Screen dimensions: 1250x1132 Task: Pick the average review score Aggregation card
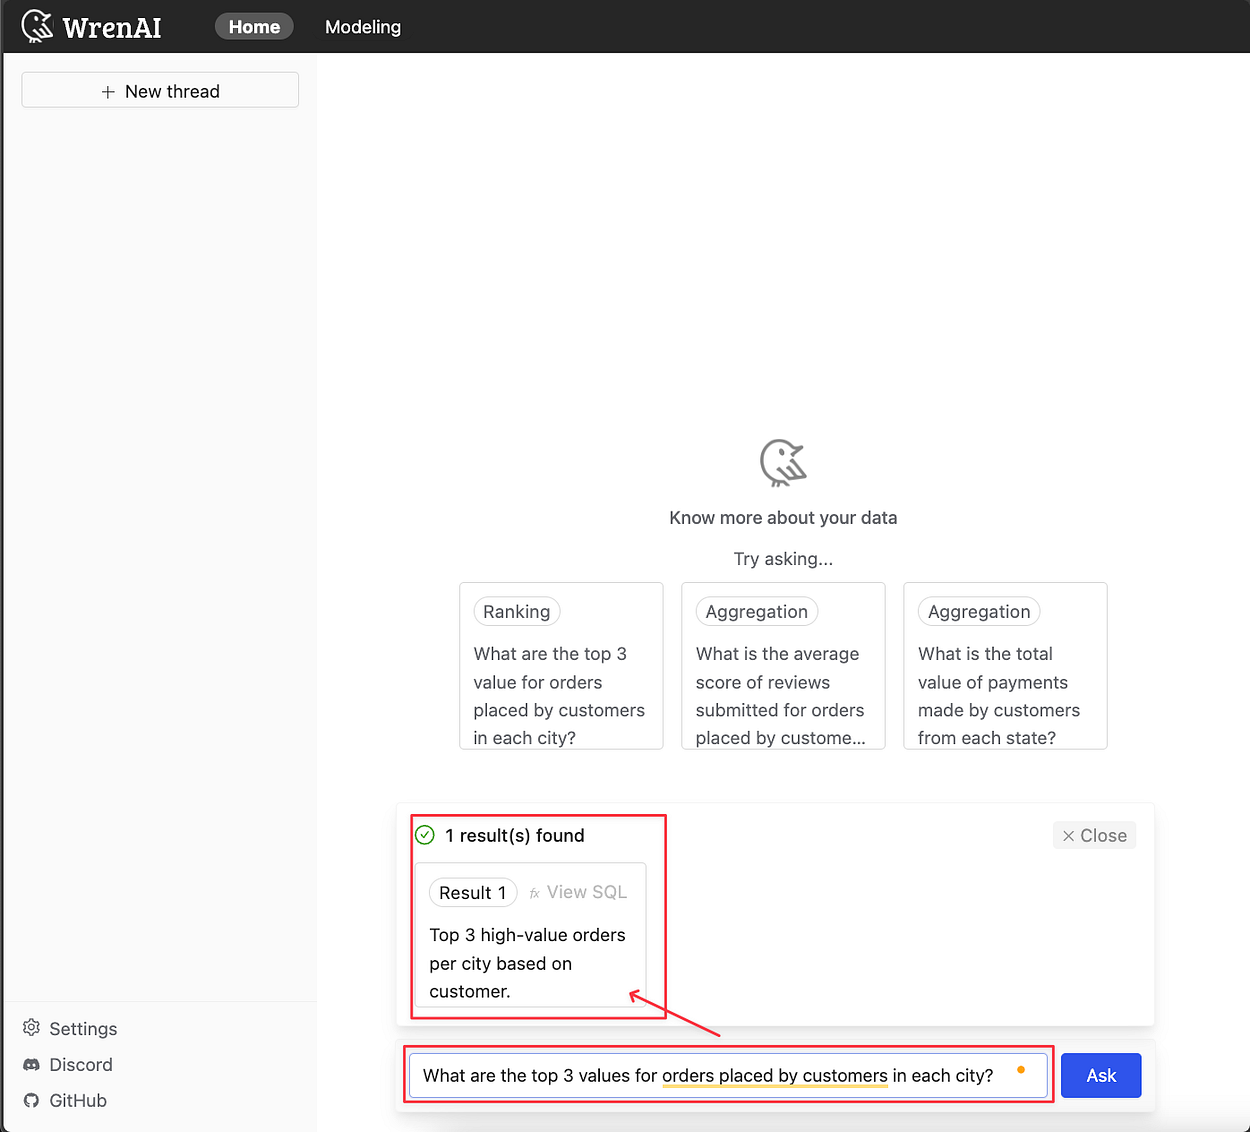click(783, 666)
